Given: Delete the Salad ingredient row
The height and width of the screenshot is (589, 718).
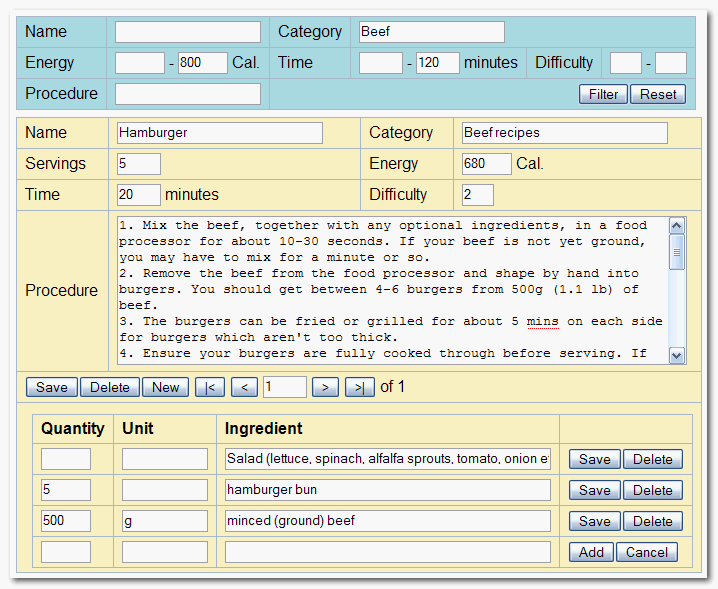Looking at the screenshot, I should tap(652, 459).
